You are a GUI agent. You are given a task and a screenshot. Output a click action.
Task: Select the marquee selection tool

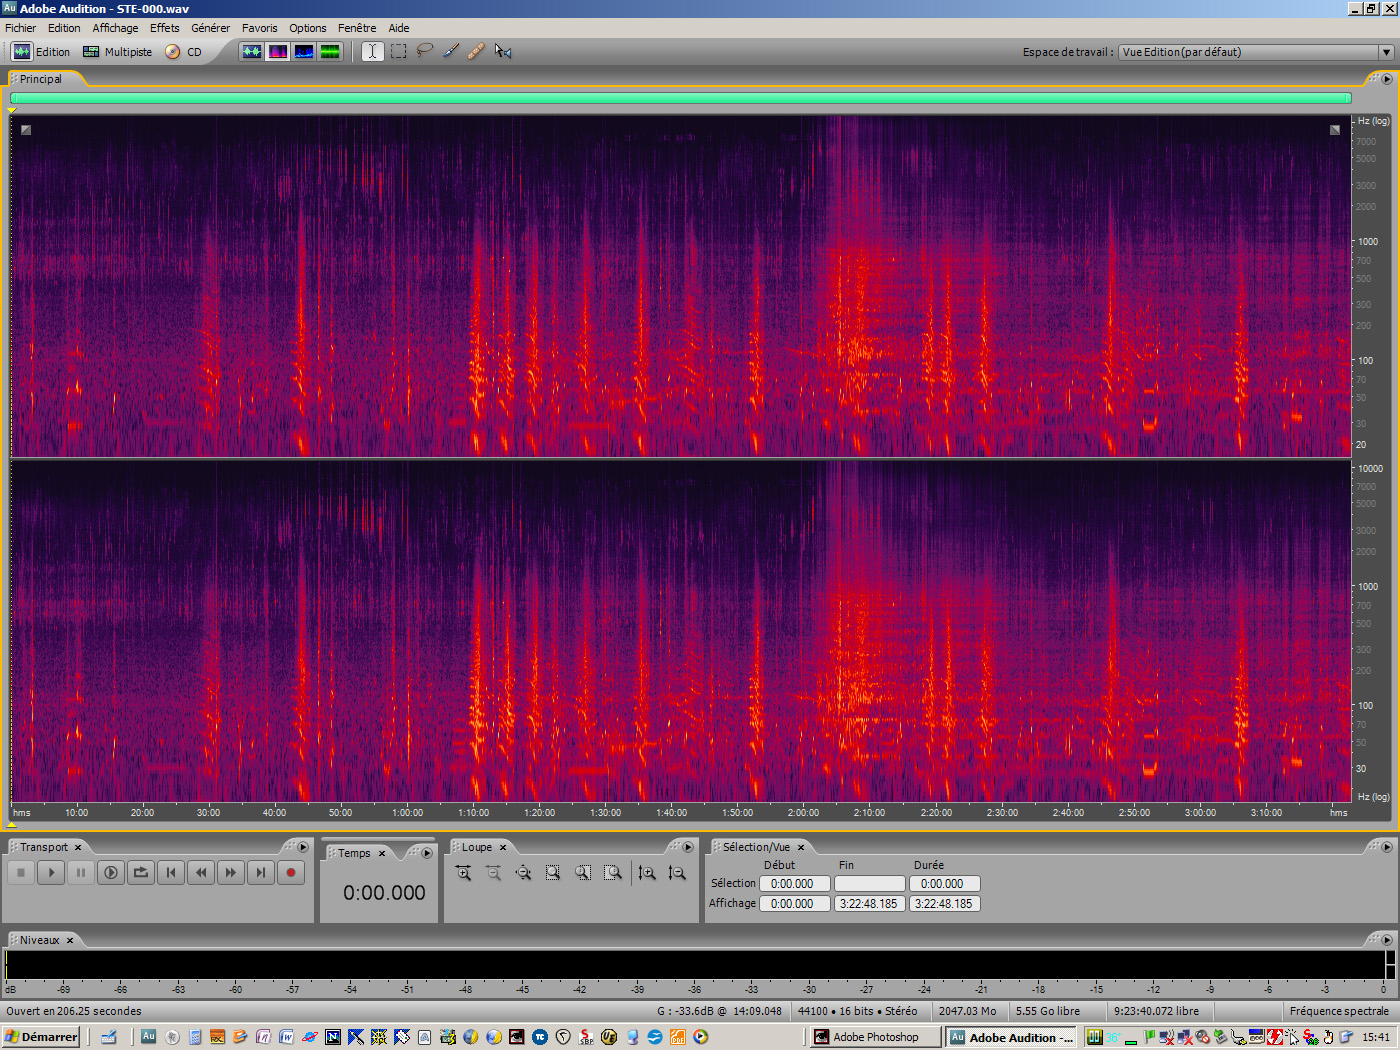tap(398, 51)
